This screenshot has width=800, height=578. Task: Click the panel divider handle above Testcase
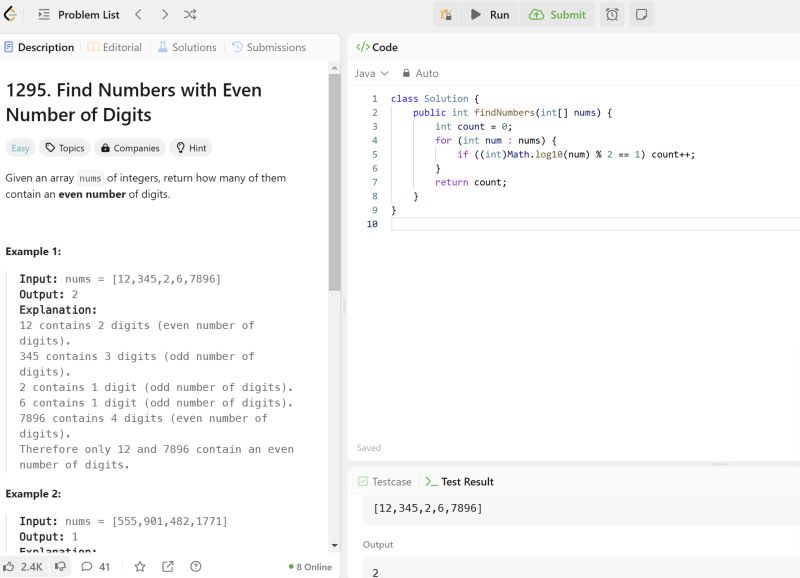(720, 464)
